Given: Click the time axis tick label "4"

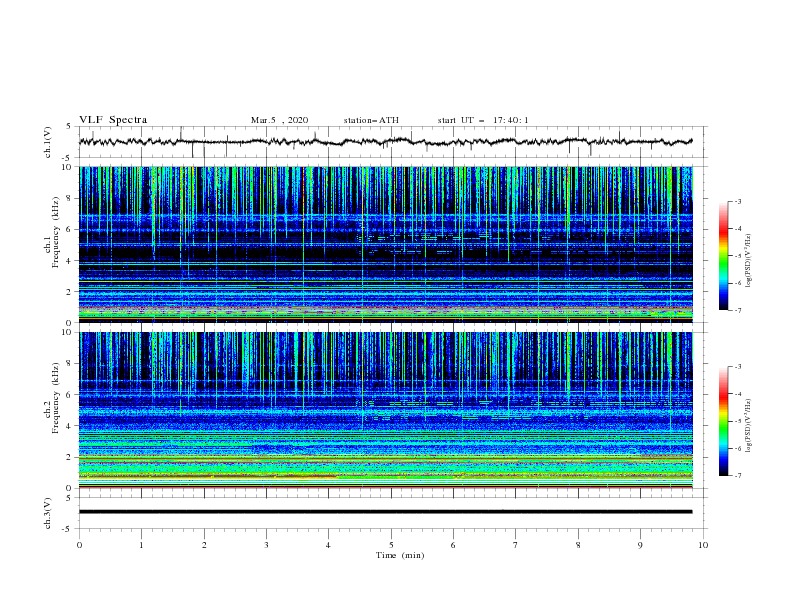Looking at the screenshot, I should click(x=329, y=545).
